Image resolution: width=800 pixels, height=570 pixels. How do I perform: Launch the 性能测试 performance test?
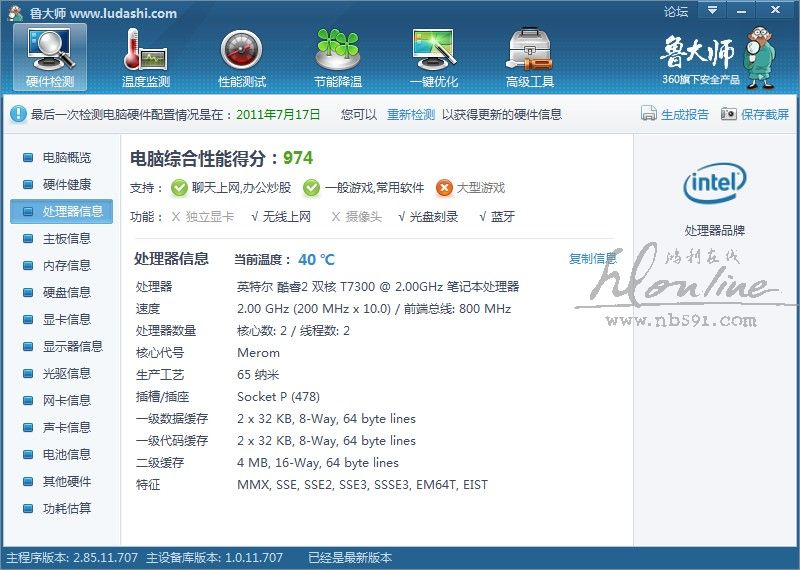[241, 57]
